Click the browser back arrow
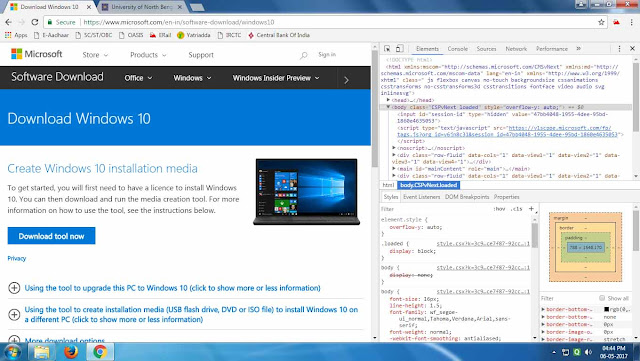 click(9, 22)
